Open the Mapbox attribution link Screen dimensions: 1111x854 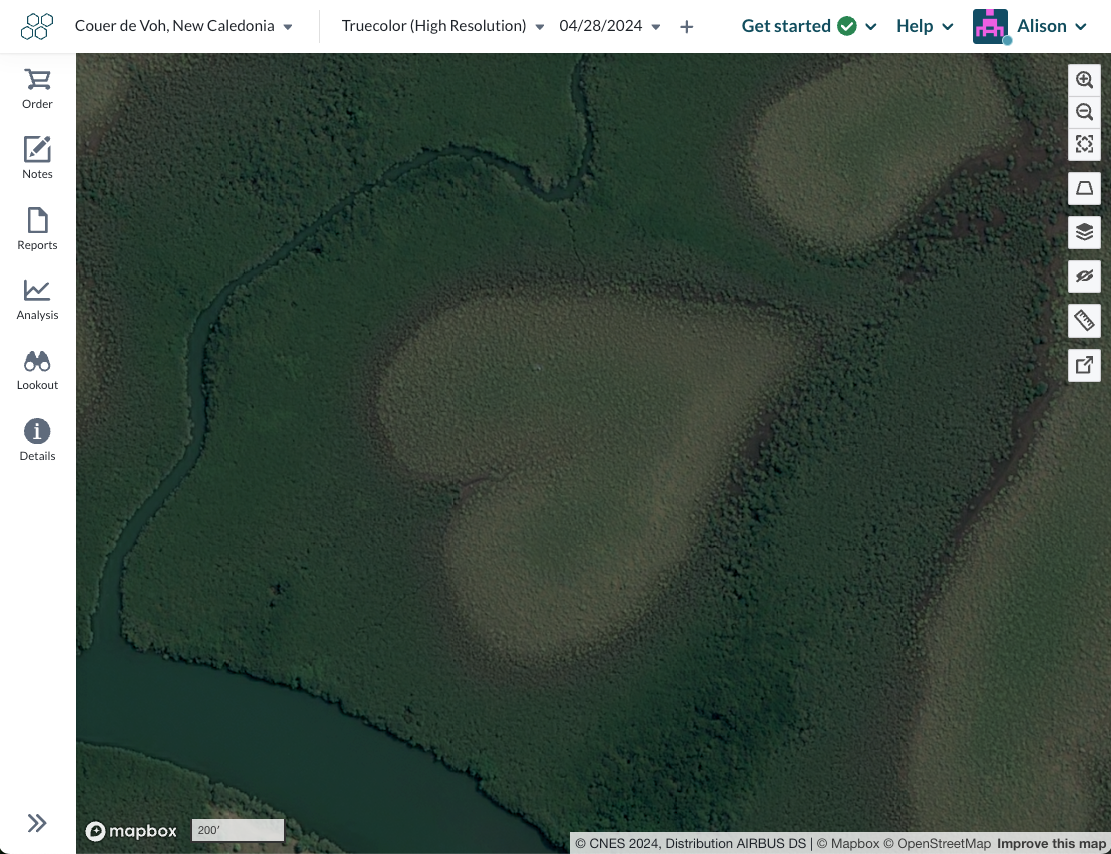pyautogui.click(x=847, y=843)
